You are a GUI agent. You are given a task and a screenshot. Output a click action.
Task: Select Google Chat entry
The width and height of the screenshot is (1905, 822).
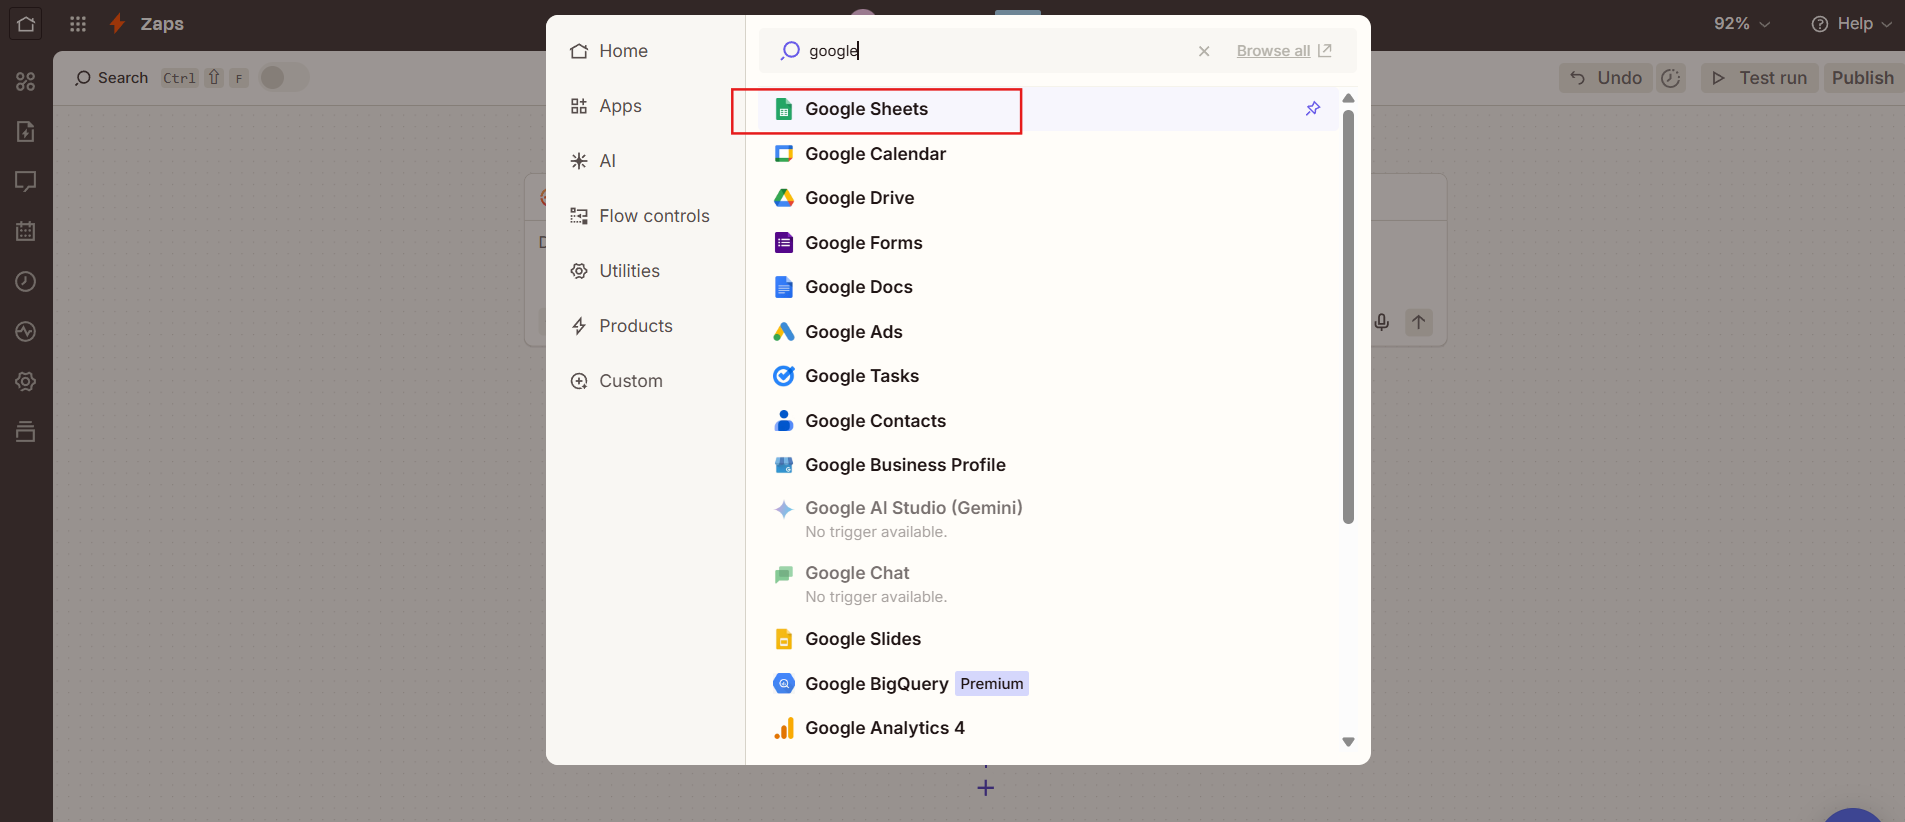pyautogui.click(x=1047, y=584)
